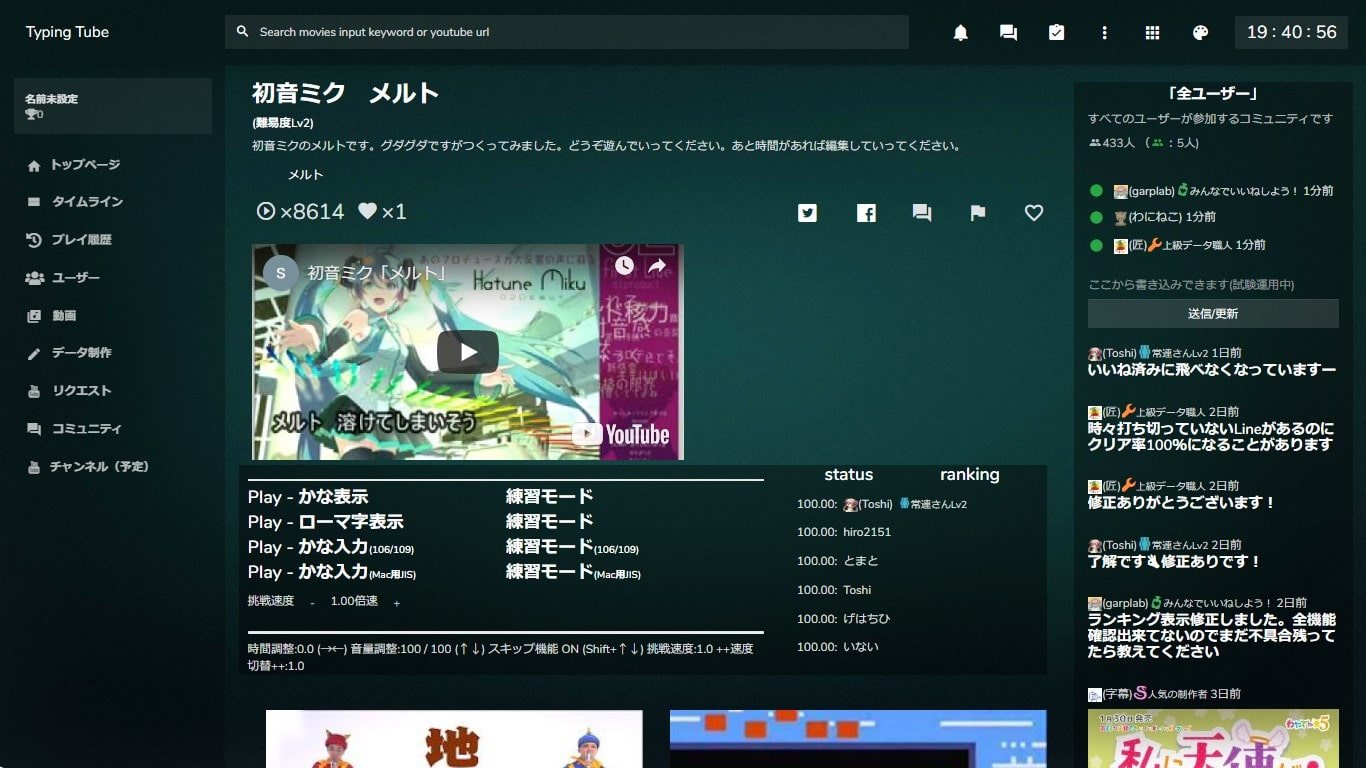Open the blue pixel-game video thumbnail
Viewport: 1366px width, 768px height.
(858, 739)
